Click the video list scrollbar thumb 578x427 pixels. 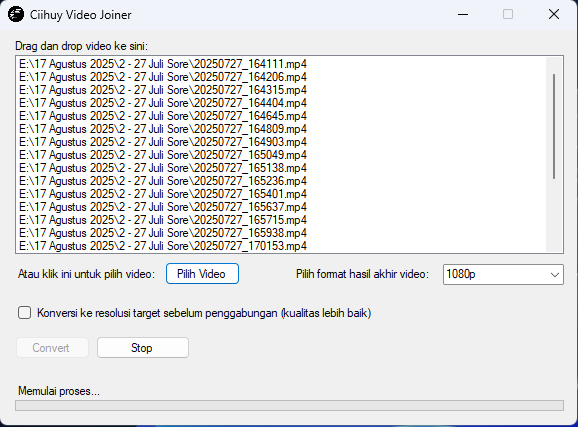coord(554,126)
